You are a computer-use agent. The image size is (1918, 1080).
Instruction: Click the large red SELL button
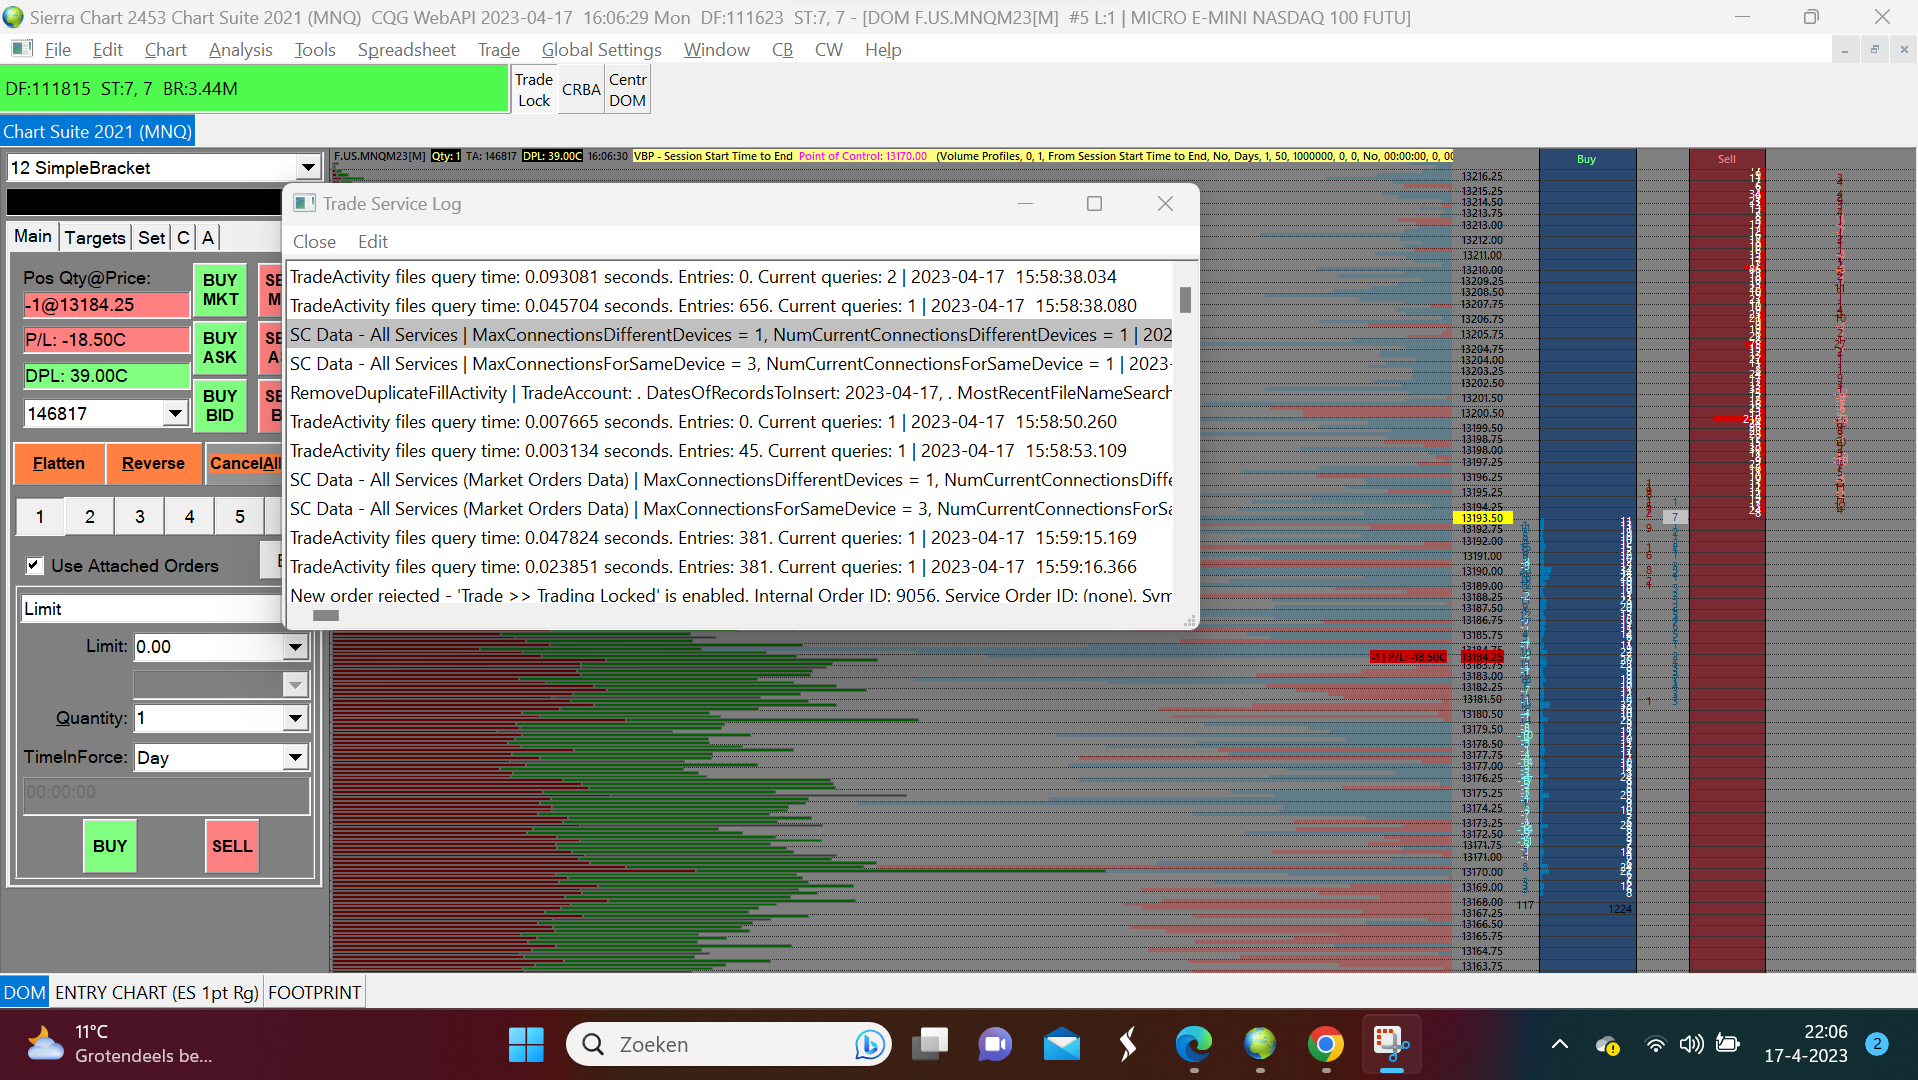[x=232, y=846]
